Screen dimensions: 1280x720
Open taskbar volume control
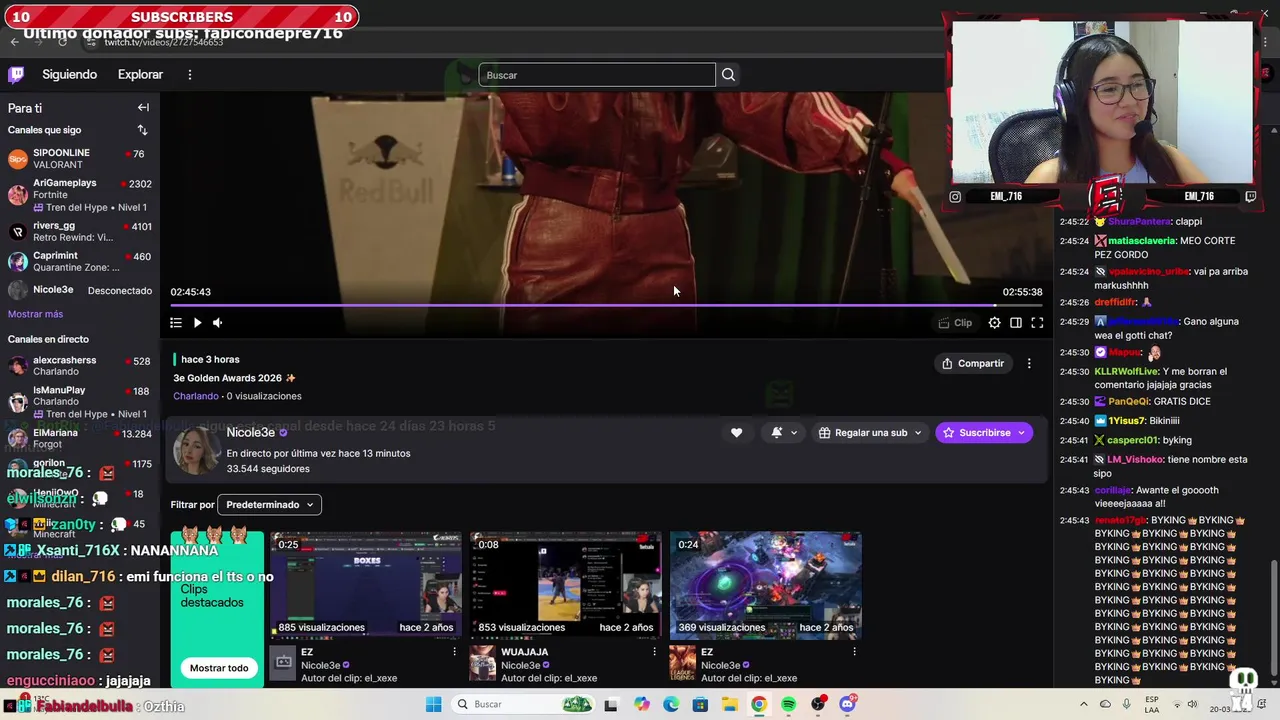(1191, 705)
